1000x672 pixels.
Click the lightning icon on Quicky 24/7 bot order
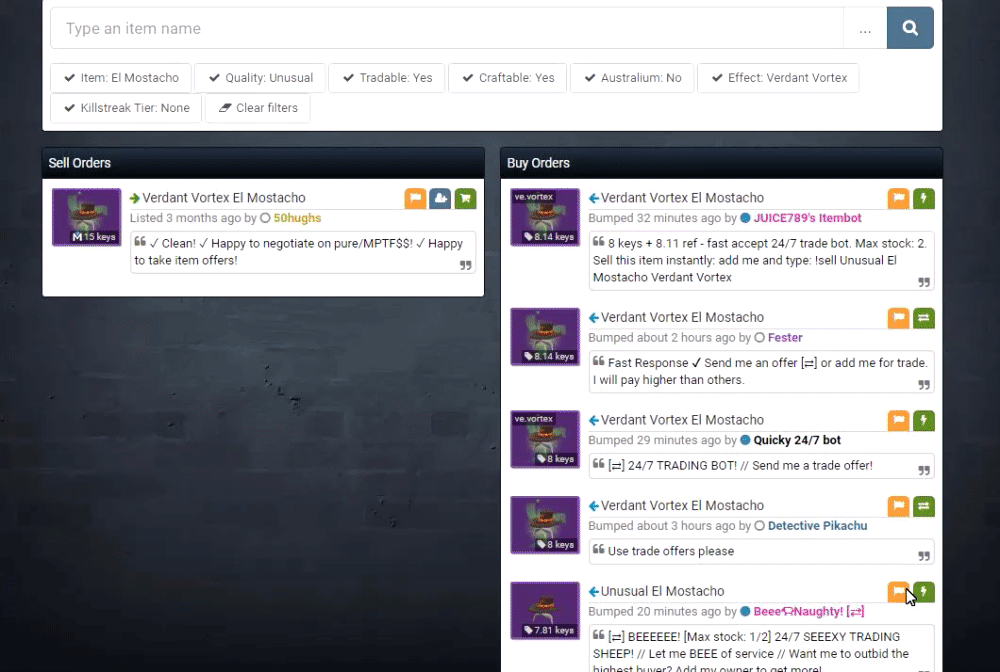(923, 420)
